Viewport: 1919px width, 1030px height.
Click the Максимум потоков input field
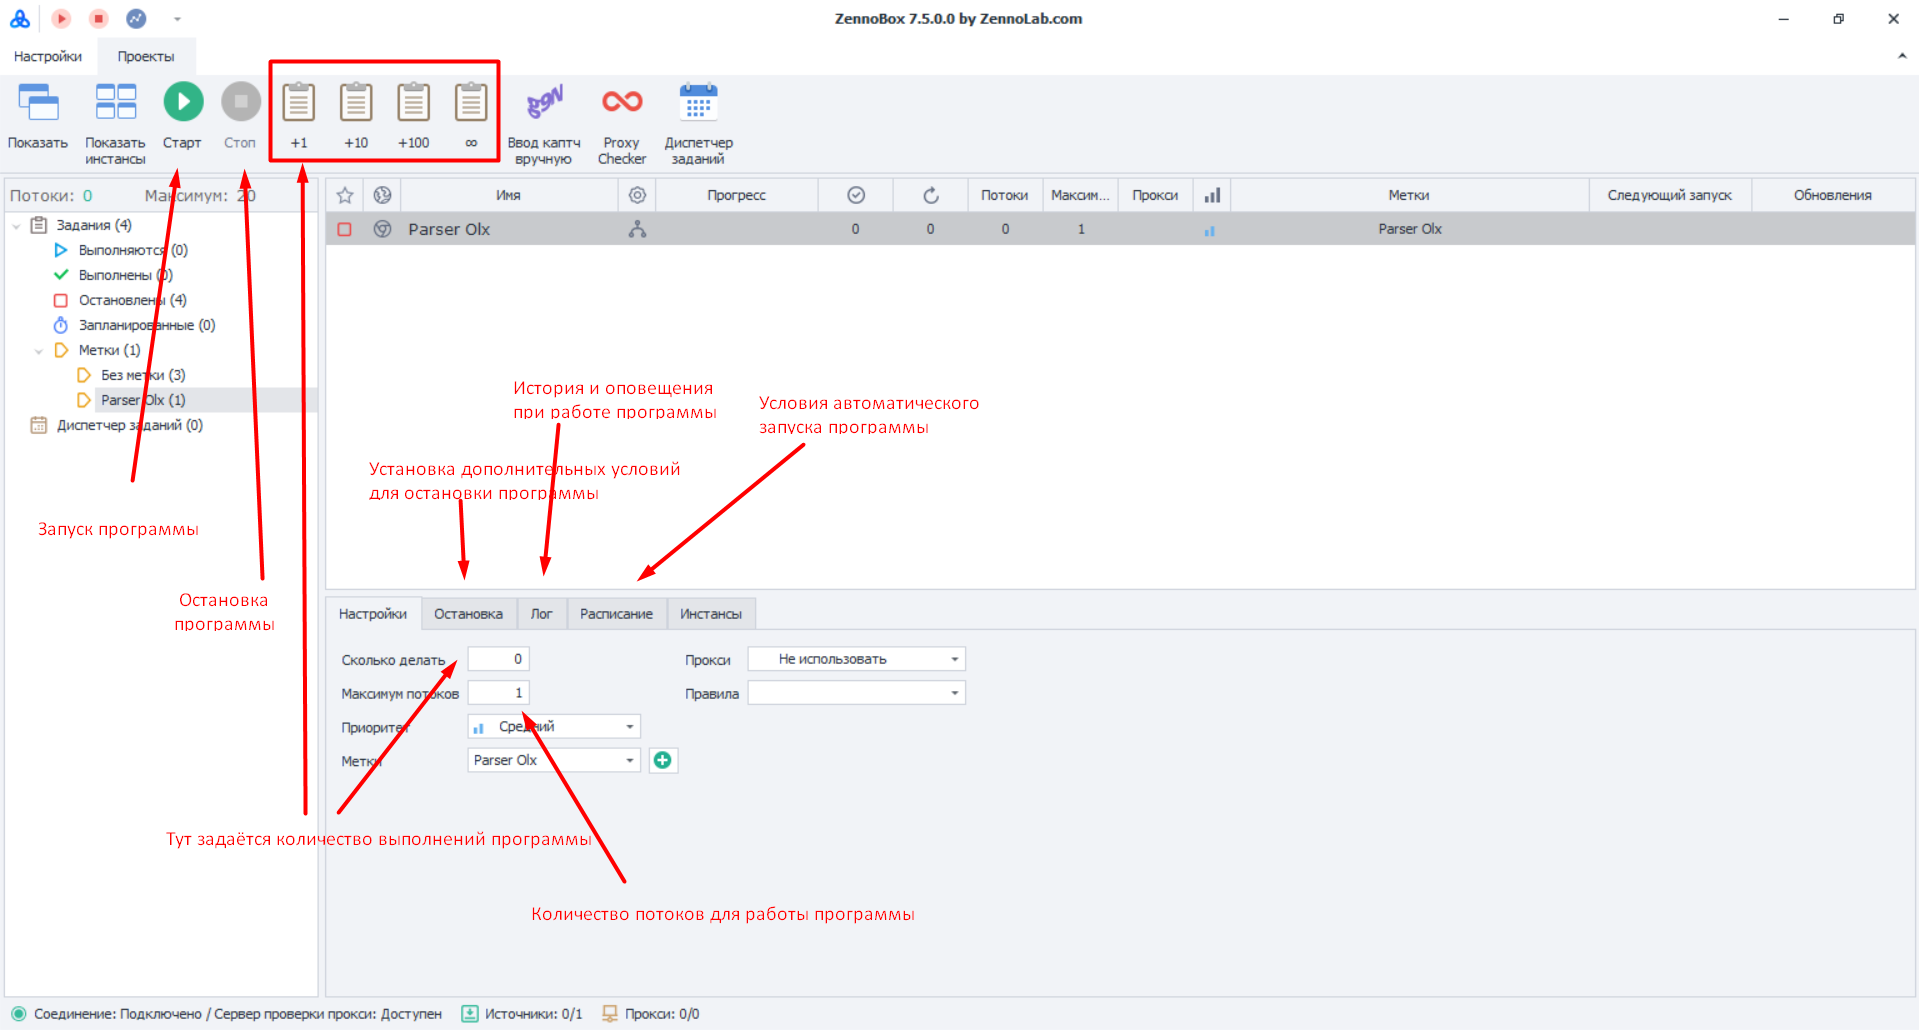(498, 693)
